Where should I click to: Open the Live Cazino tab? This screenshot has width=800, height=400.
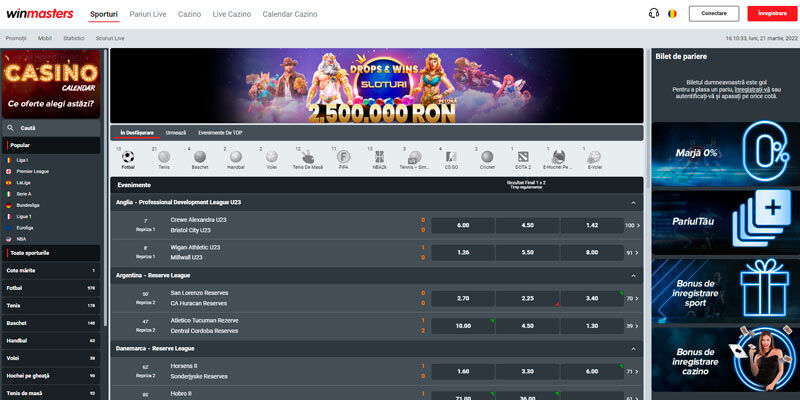tap(232, 14)
